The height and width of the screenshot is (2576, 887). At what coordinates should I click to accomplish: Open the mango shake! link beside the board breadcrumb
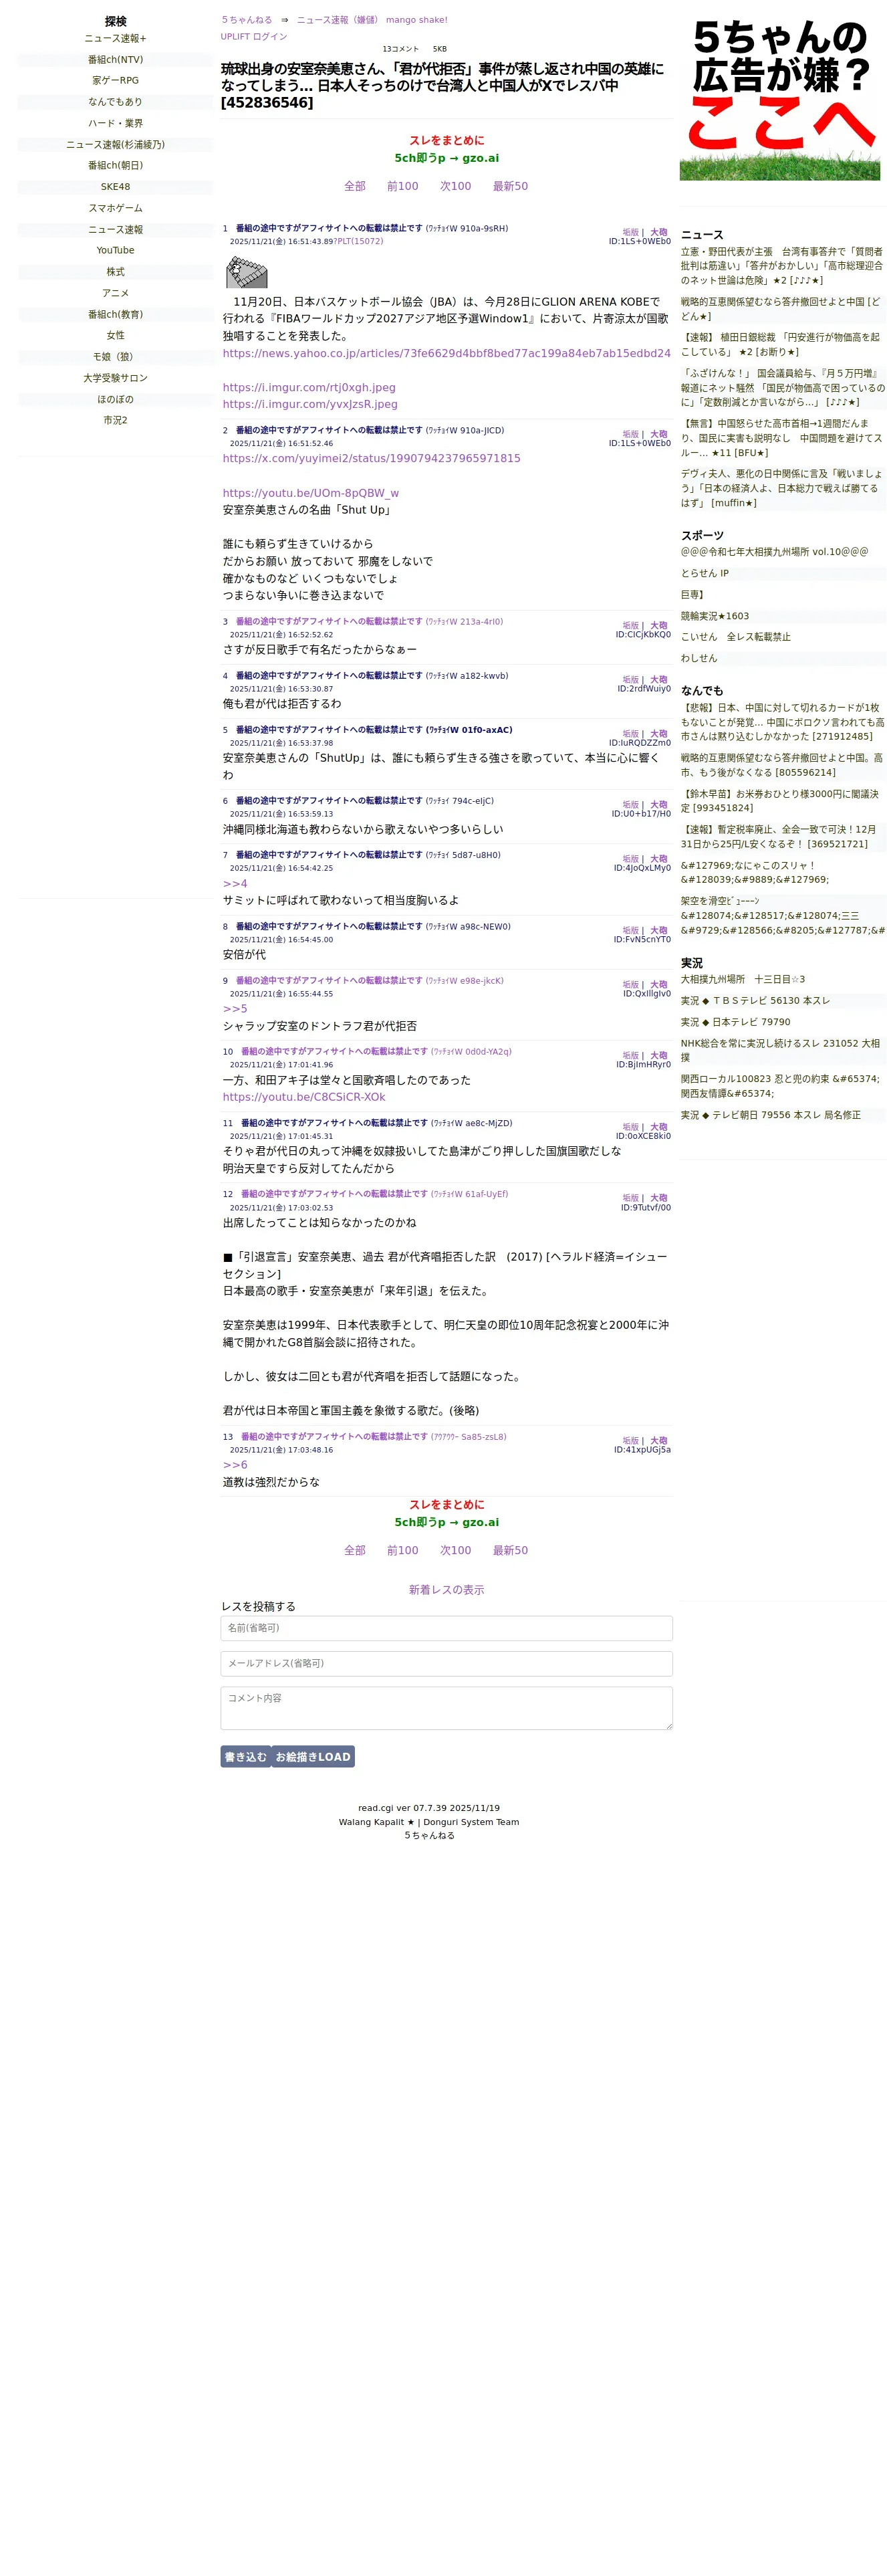[x=417, y=20]
